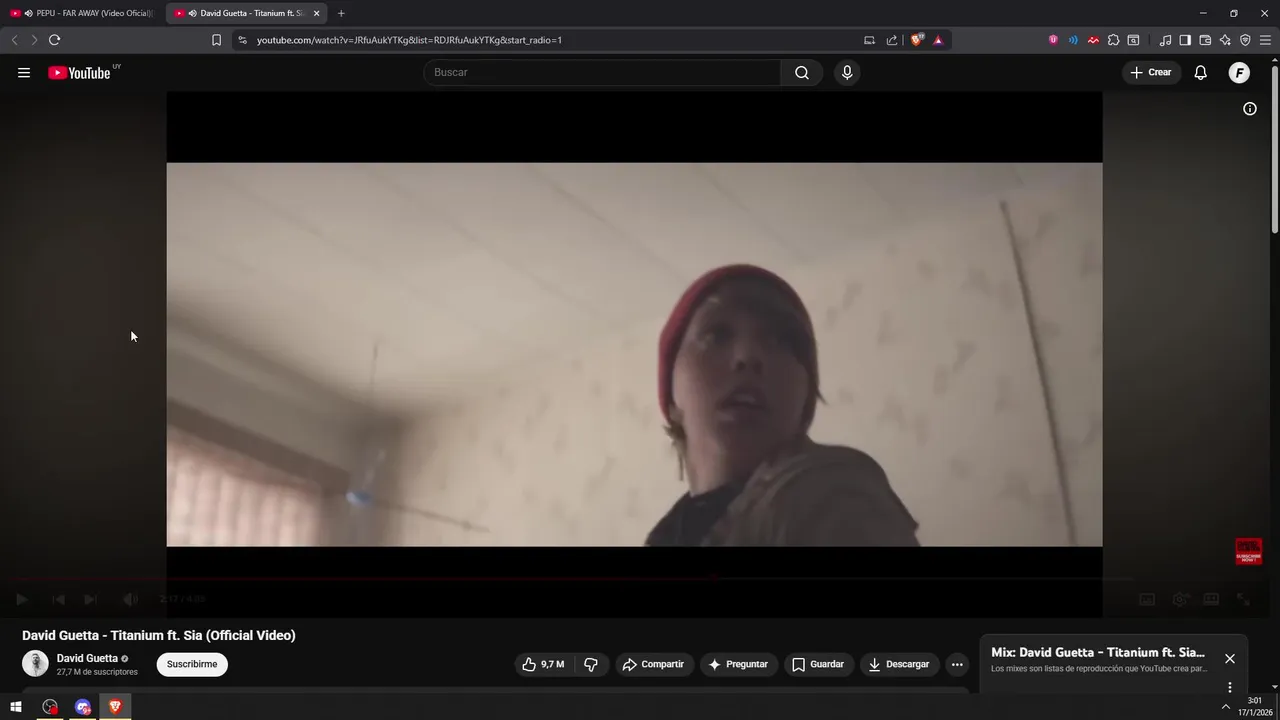Screen dimensions: 1280x720
Task: Open YouTube notifications bell
Action: coord(1201,72)
